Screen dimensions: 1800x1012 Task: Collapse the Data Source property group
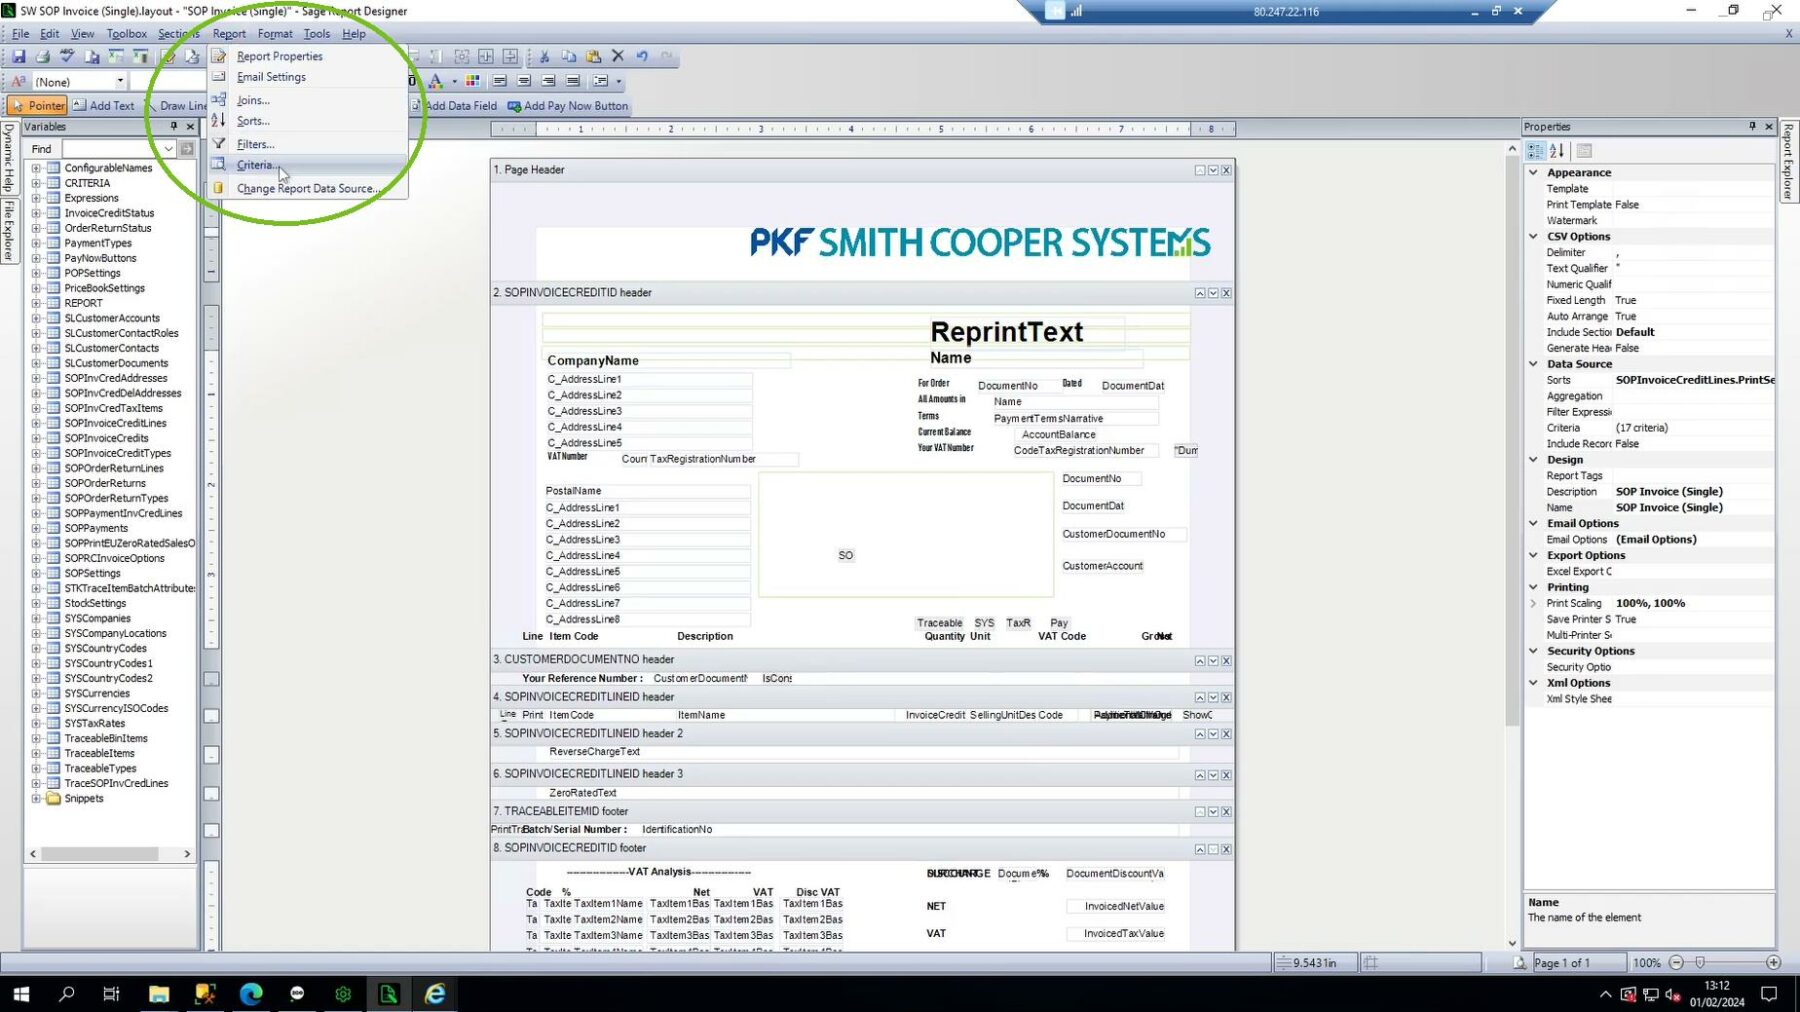tap(1533, 364)
